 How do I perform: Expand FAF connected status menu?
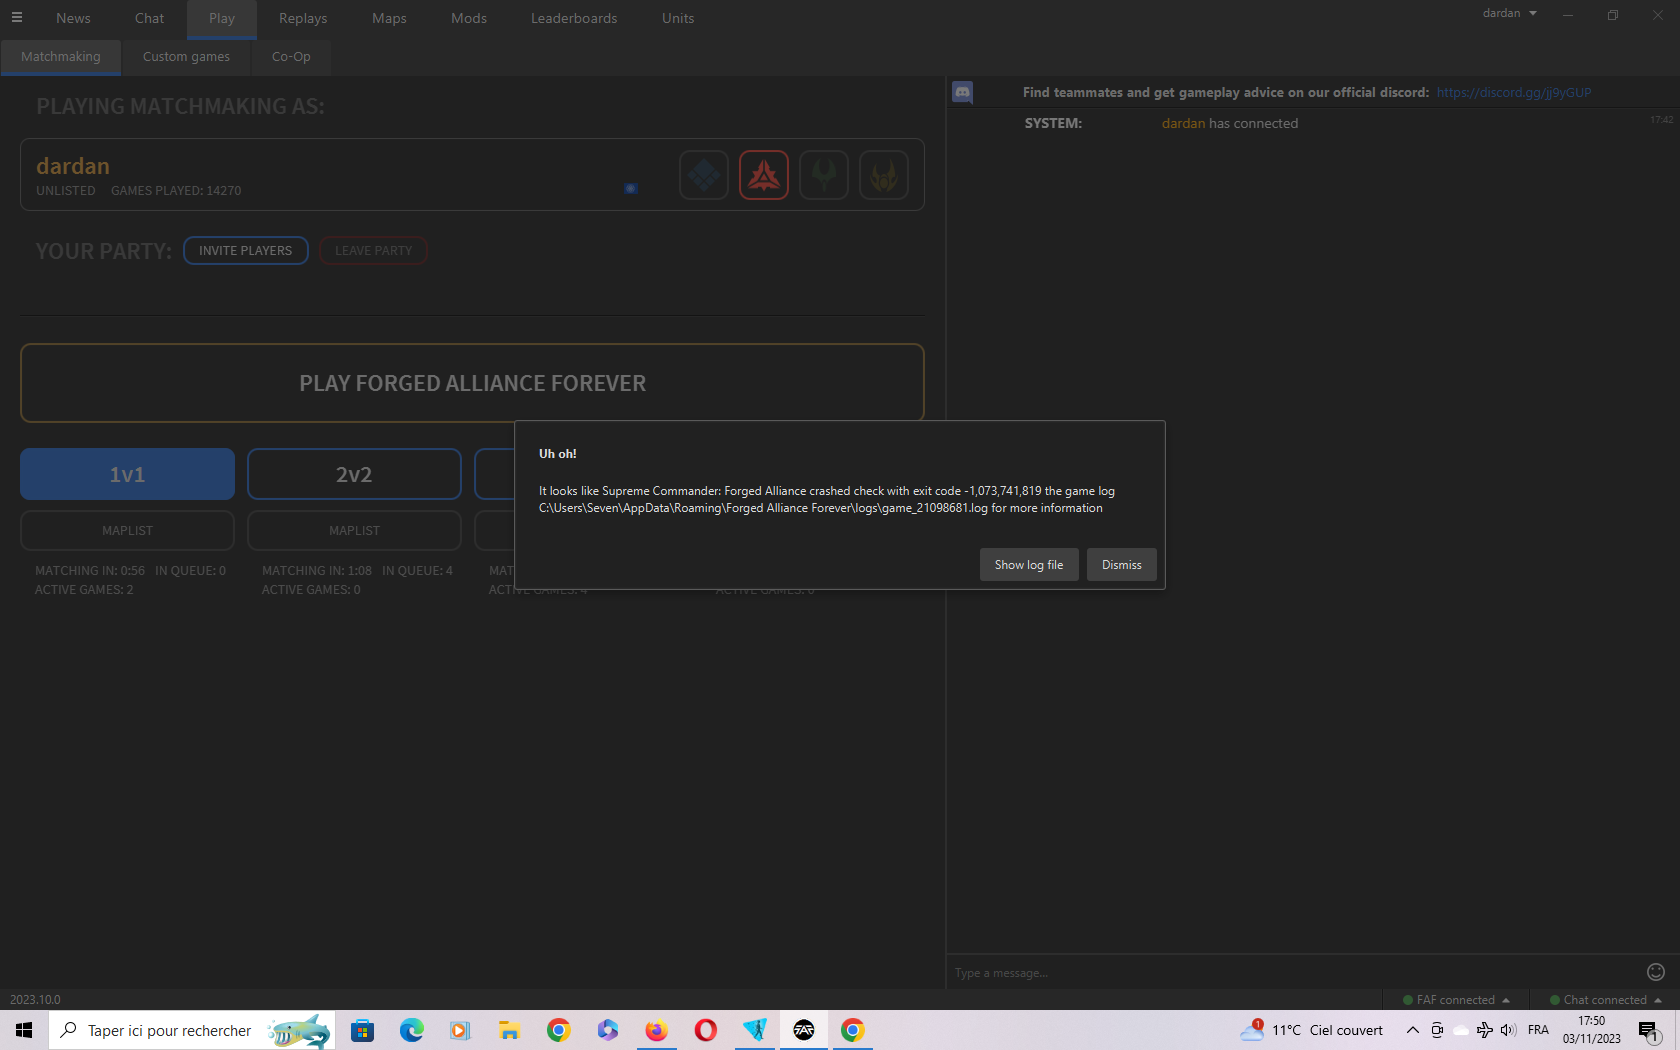[x=1456, y=1000]
